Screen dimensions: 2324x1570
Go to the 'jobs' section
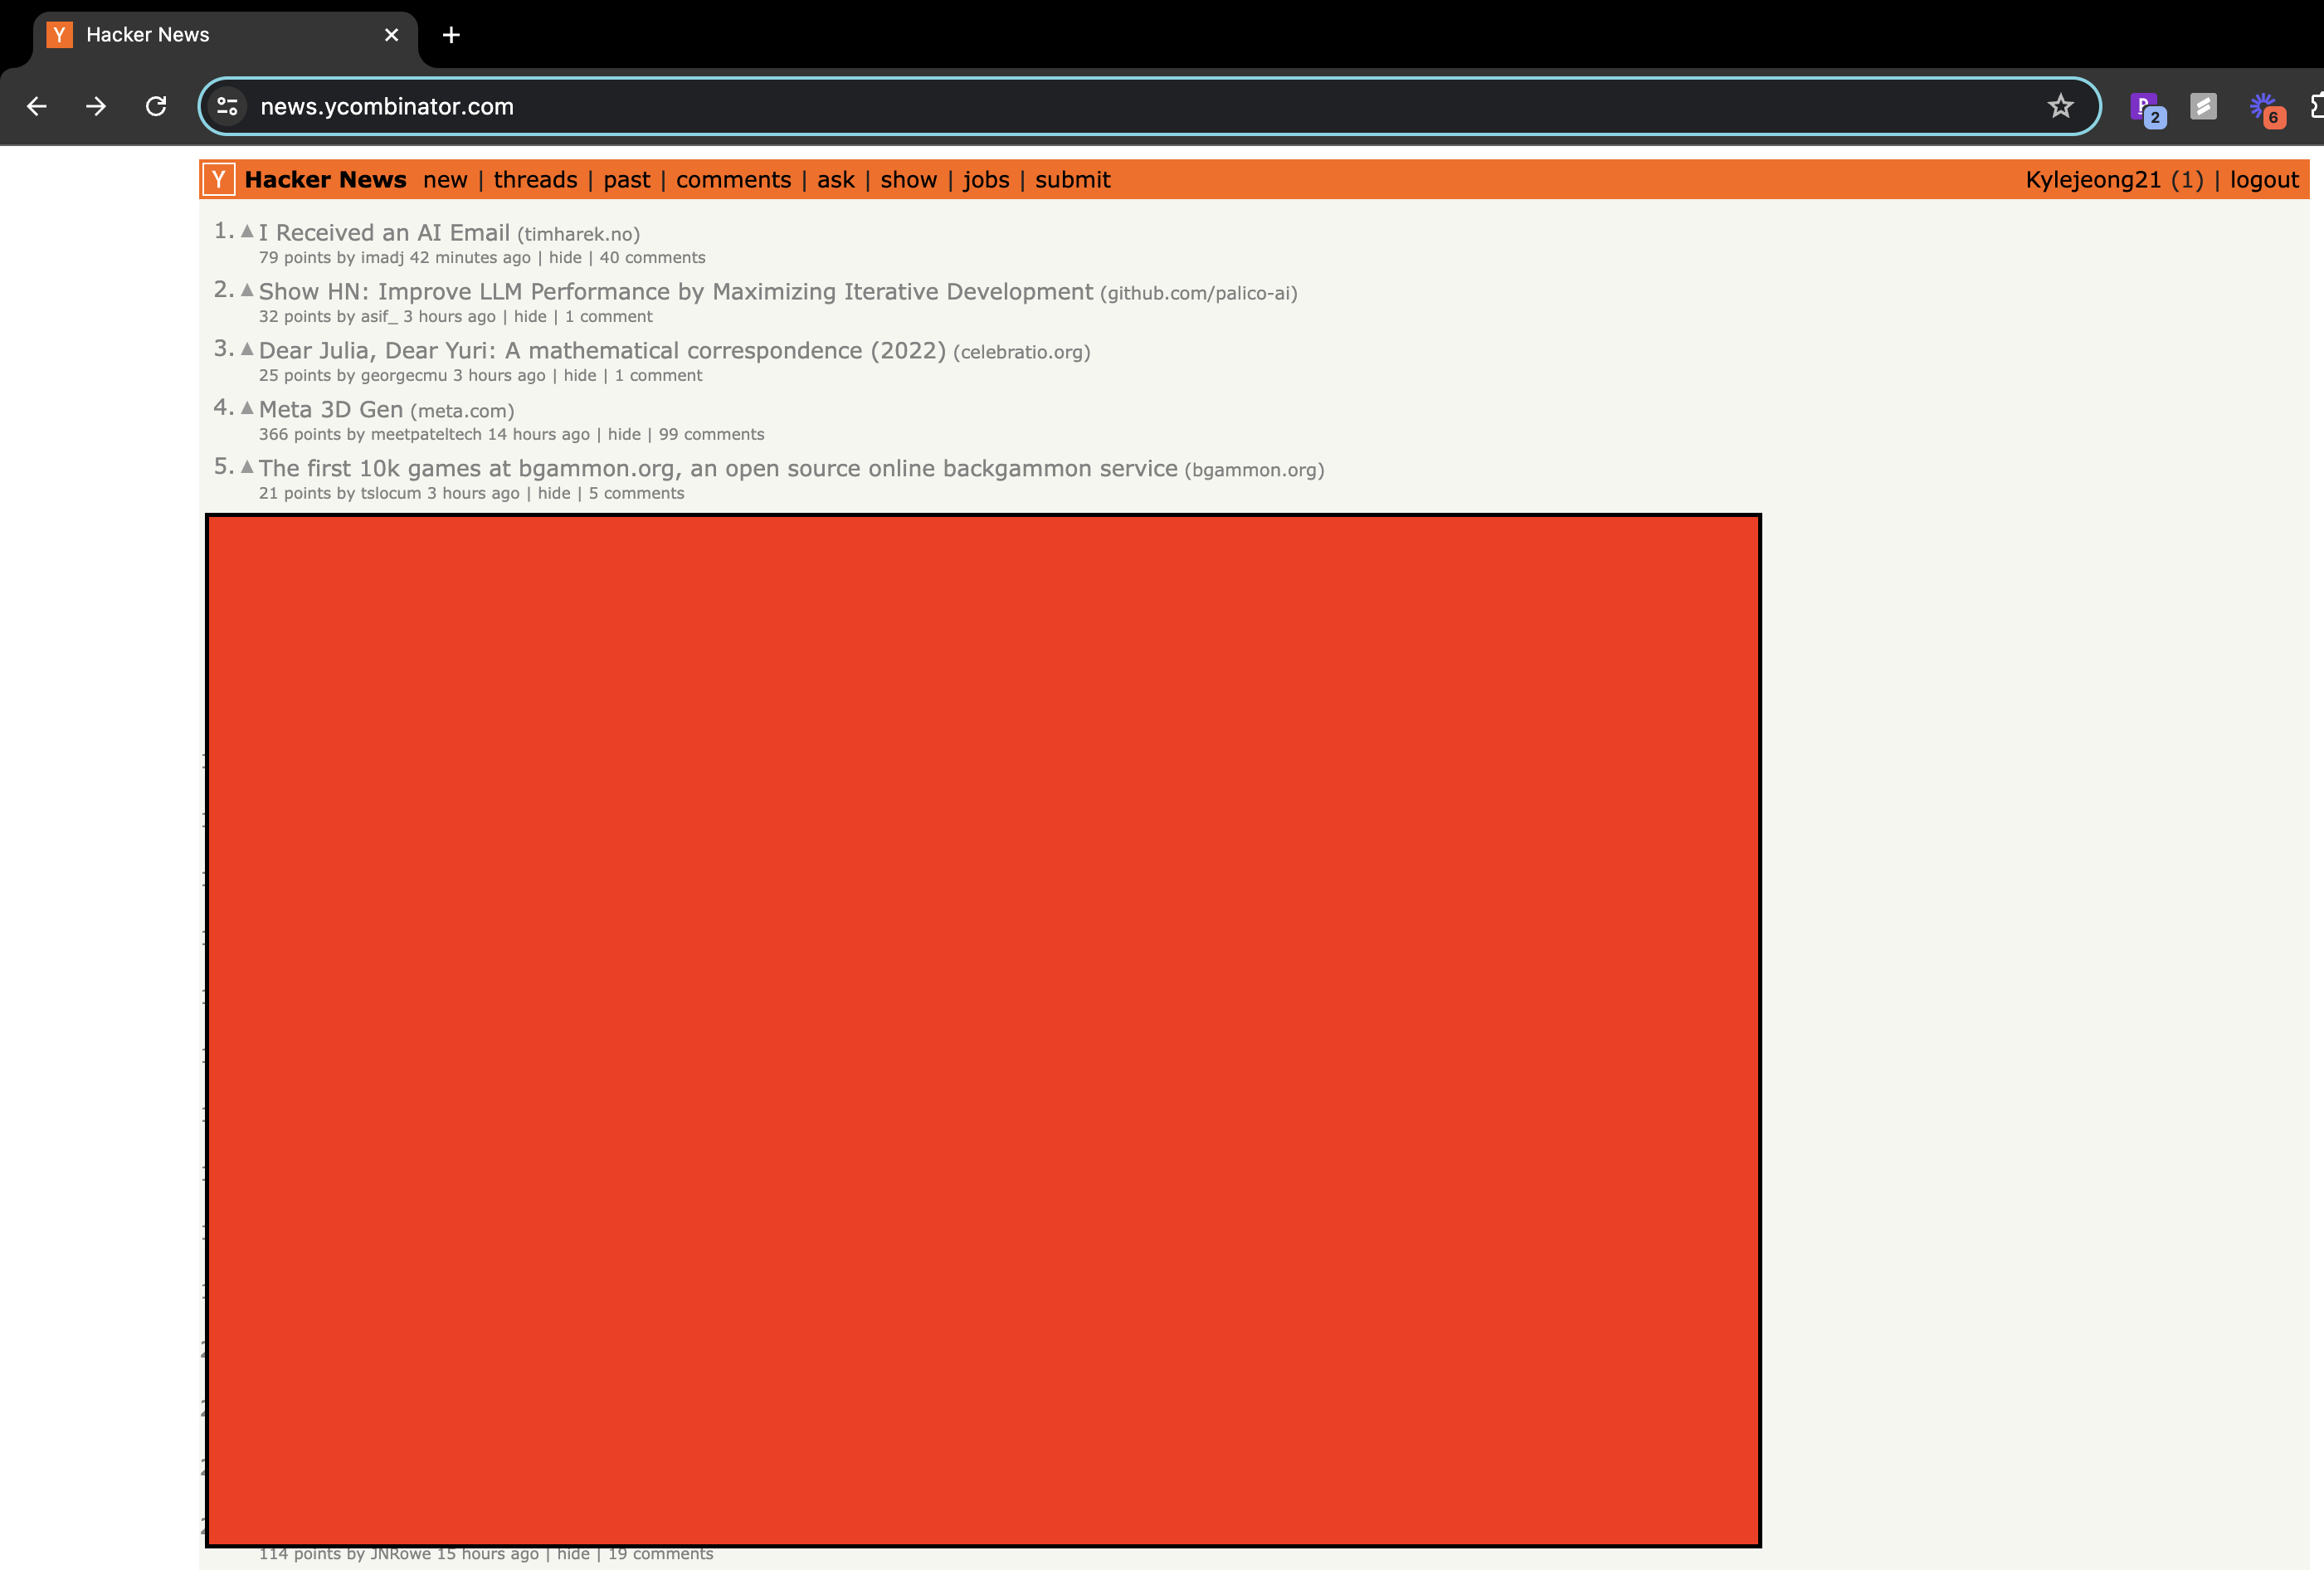pyautogui.click(x=985, y=180)
